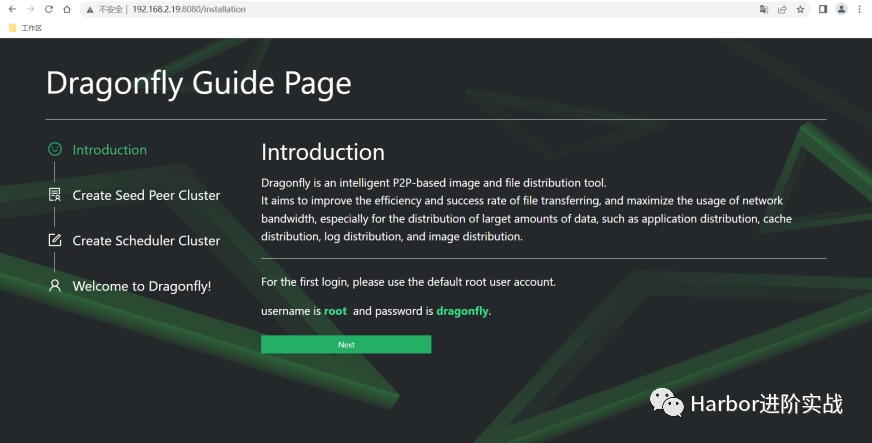Select the Welcome to Dragonfly! step
Viewport: 872px width, 443px height.
click(142, 286)
